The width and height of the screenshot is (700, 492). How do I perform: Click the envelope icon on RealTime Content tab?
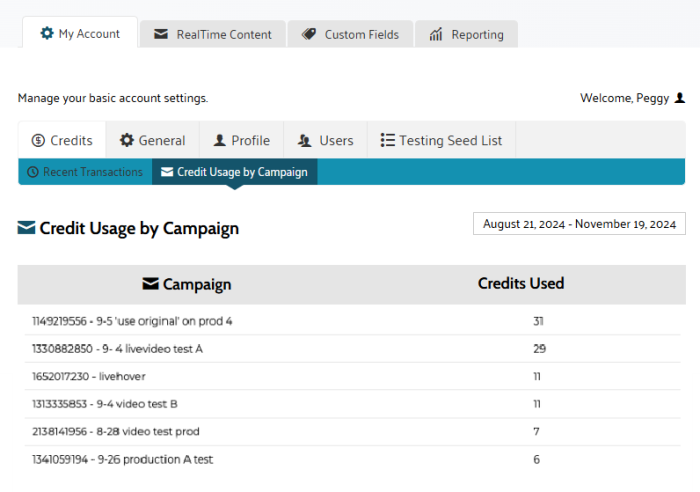pos(161,34)
